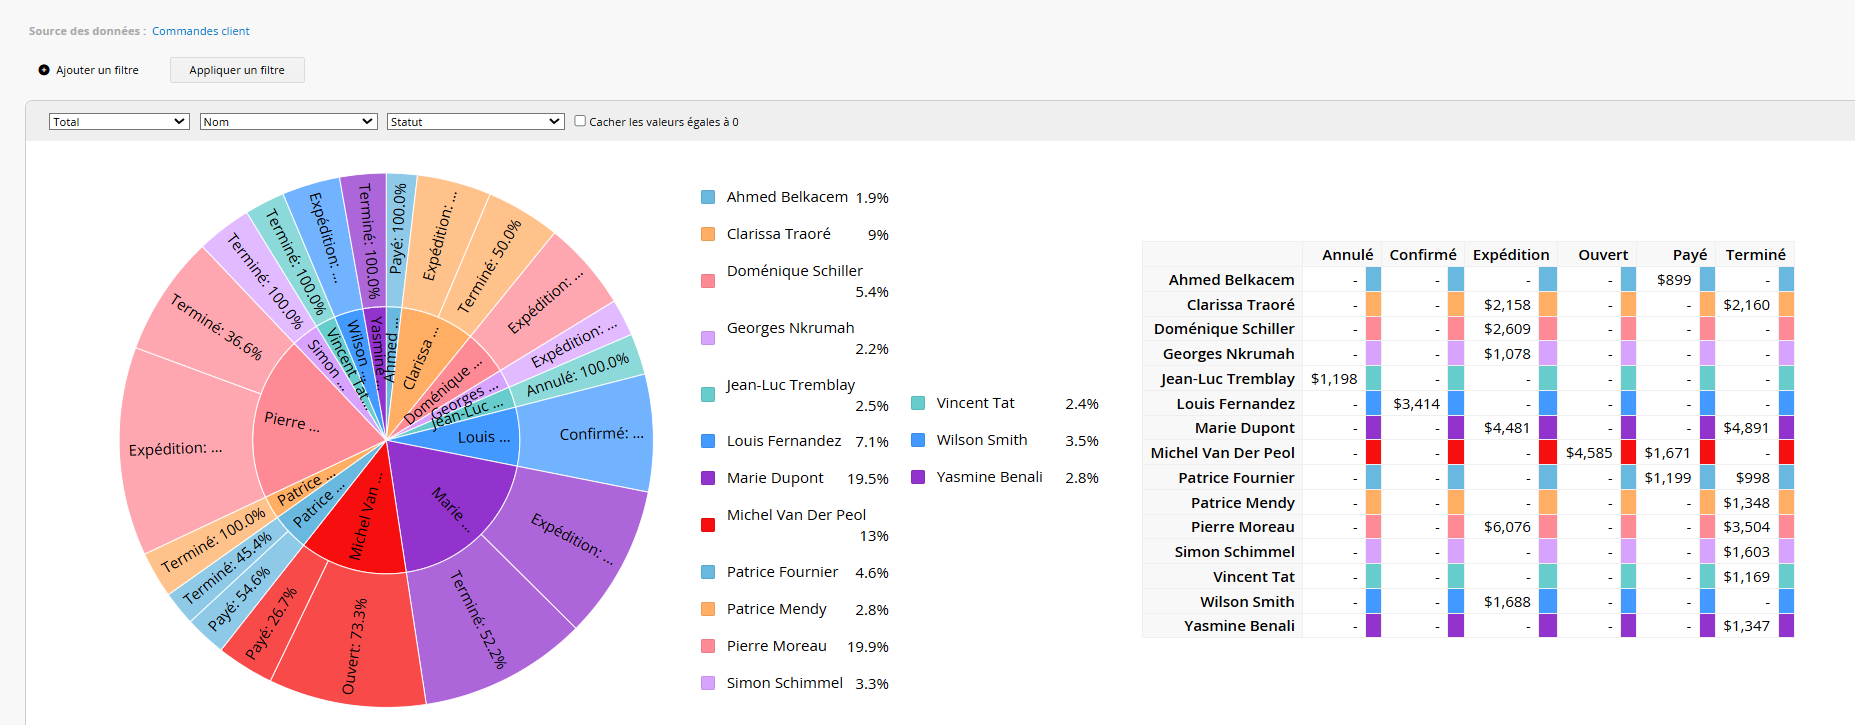Check Cacher les valeurs égales à 0
The height and width of the screenshot is (725, 1855).
coord(580,121)
